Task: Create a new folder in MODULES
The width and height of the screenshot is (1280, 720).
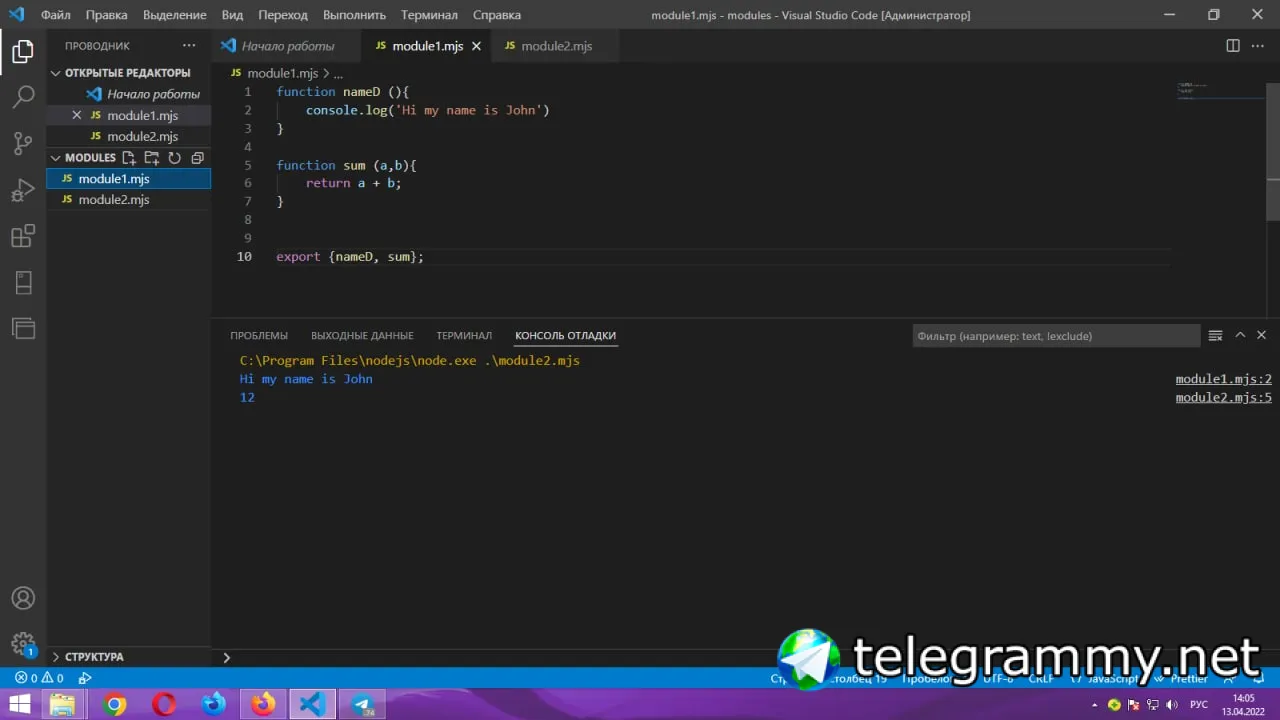Action: pos(152,158)
